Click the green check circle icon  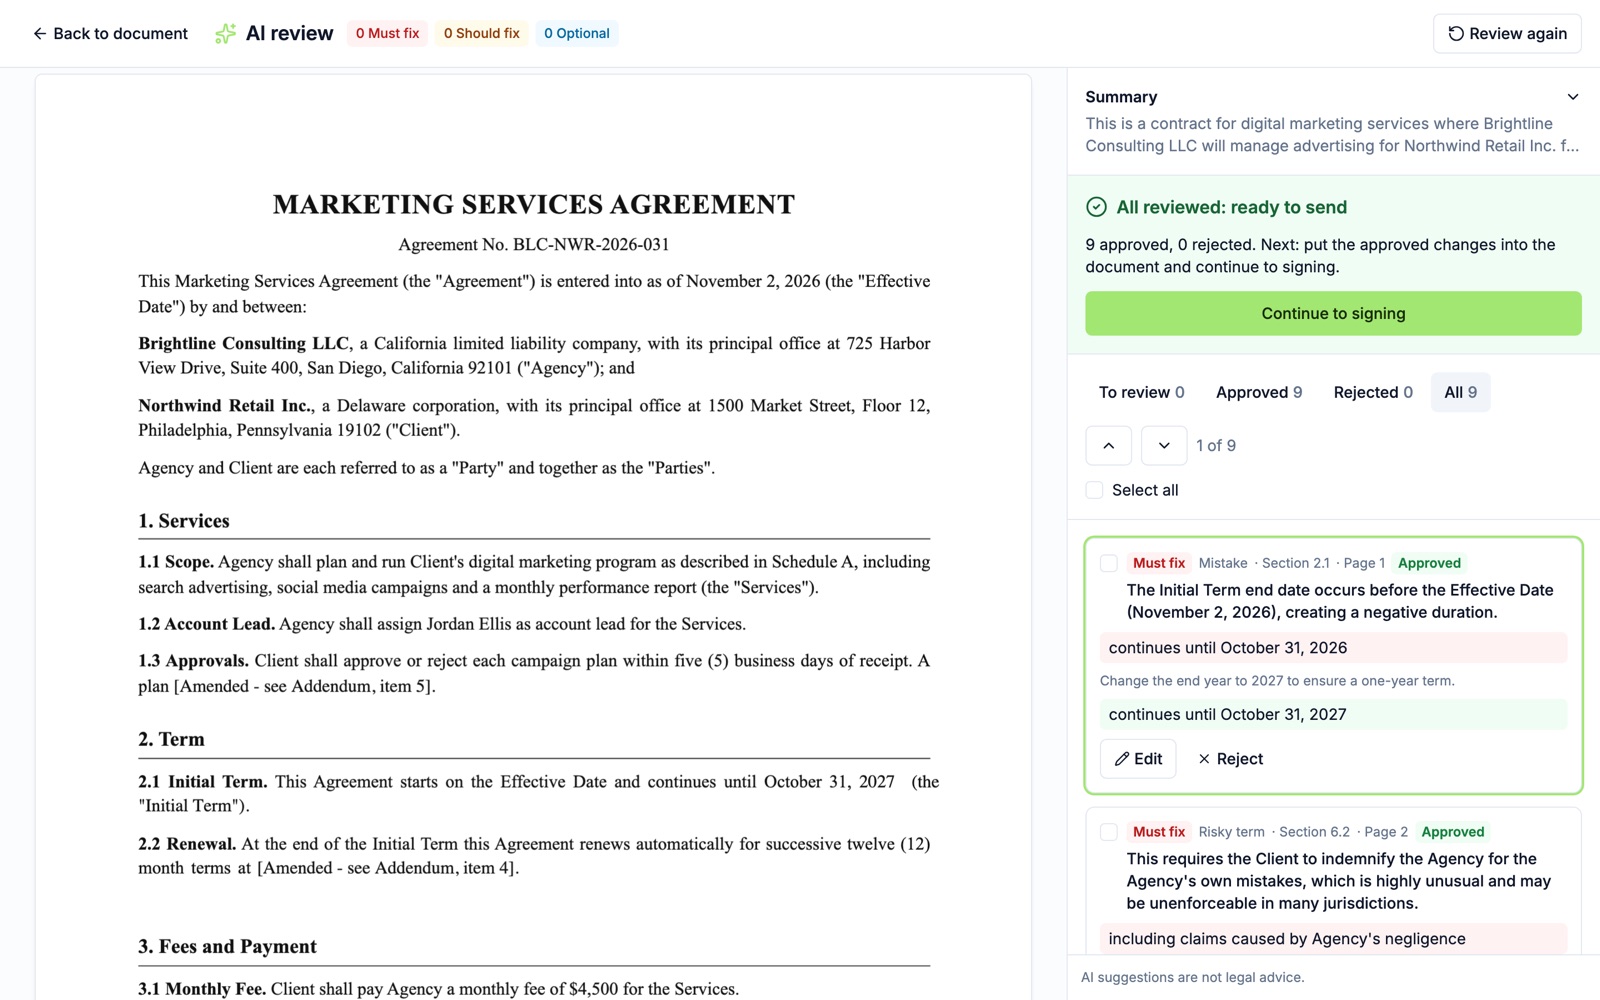coord(1096,207)
